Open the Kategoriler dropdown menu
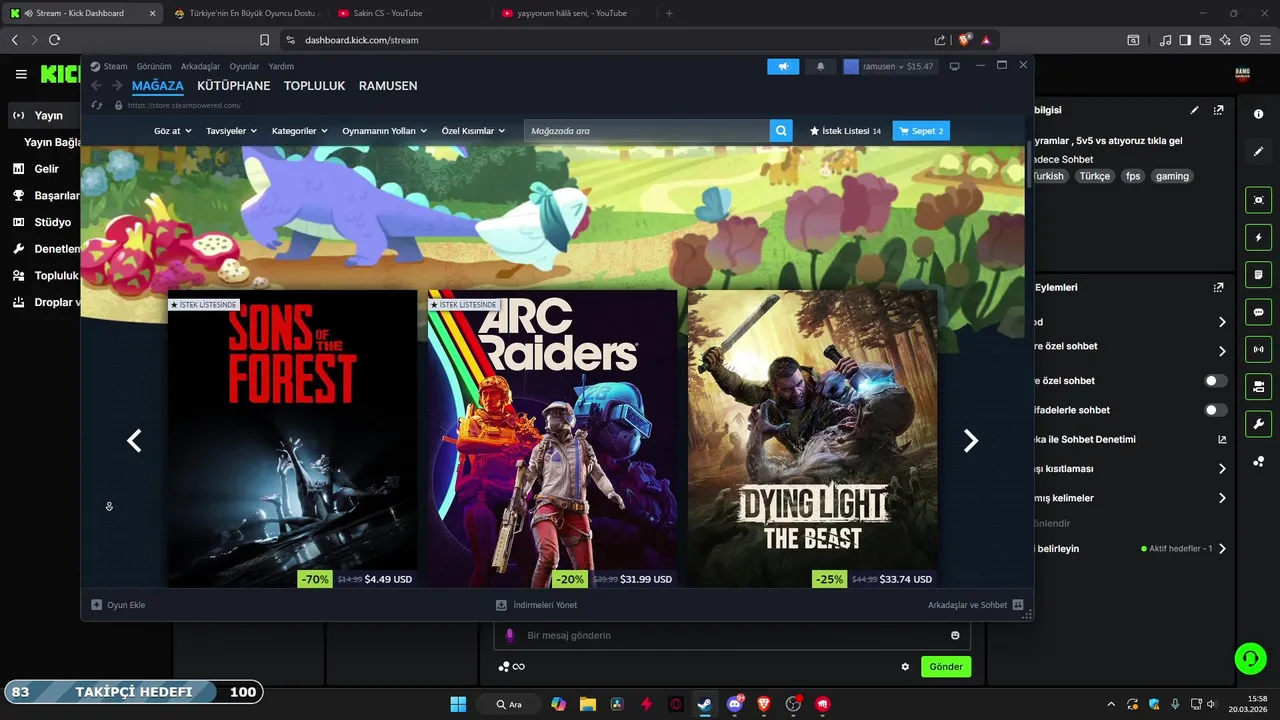1280x720 pixels. 300,131
